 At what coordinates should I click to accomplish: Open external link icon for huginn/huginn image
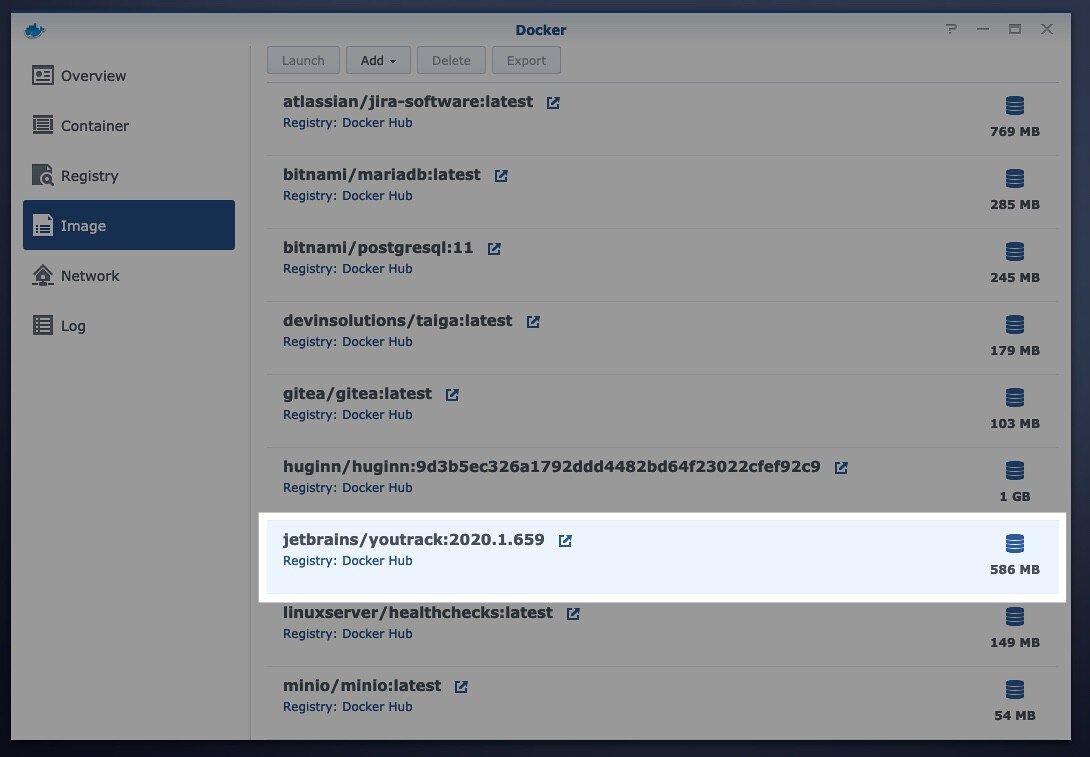840,468
